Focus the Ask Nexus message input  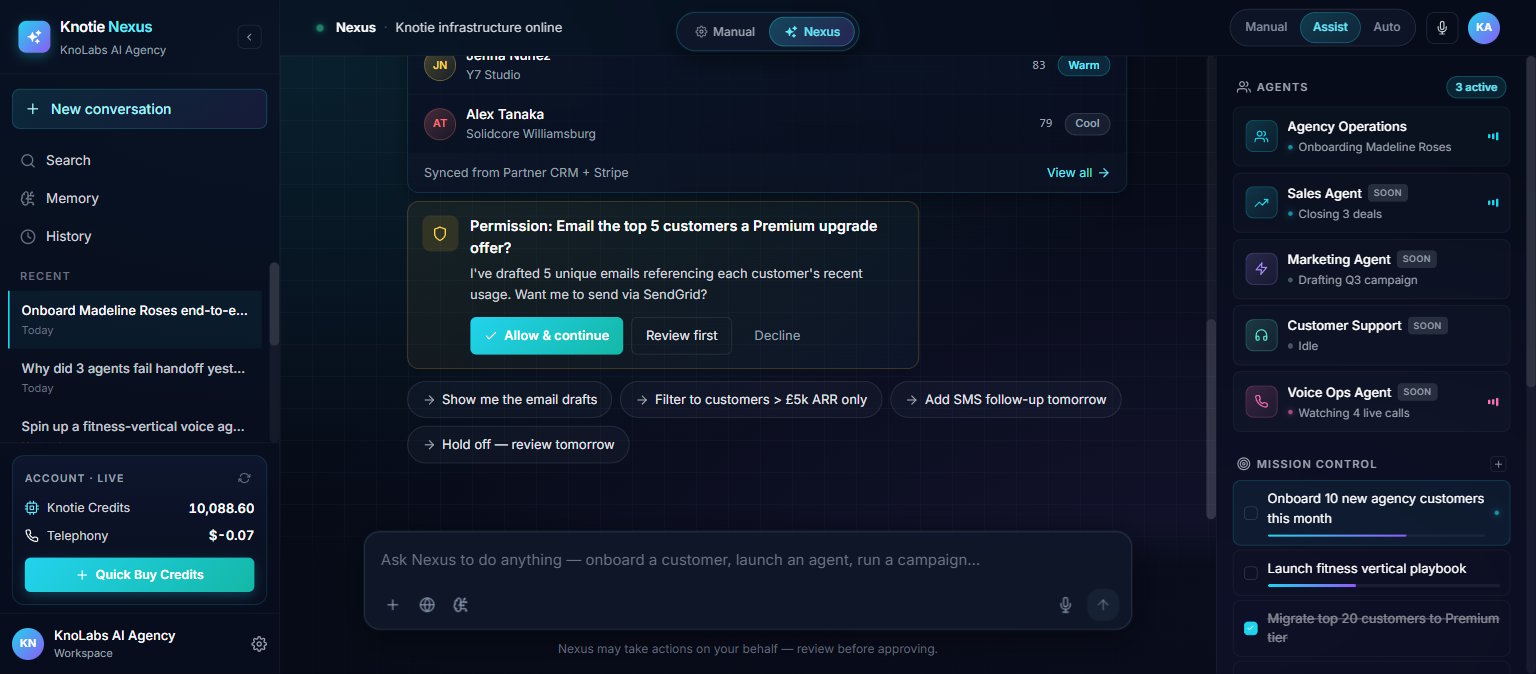pyautogui.click(x=747, y=560)
